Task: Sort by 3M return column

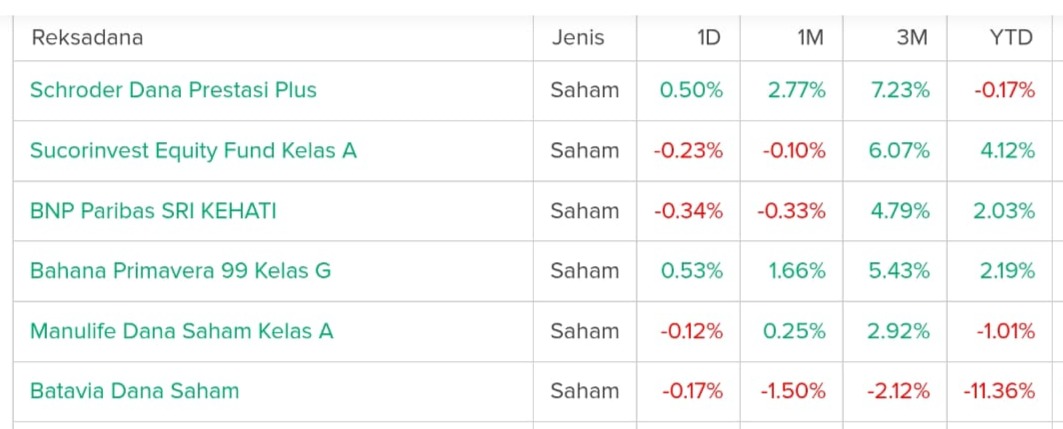Action: coord(912,38)
